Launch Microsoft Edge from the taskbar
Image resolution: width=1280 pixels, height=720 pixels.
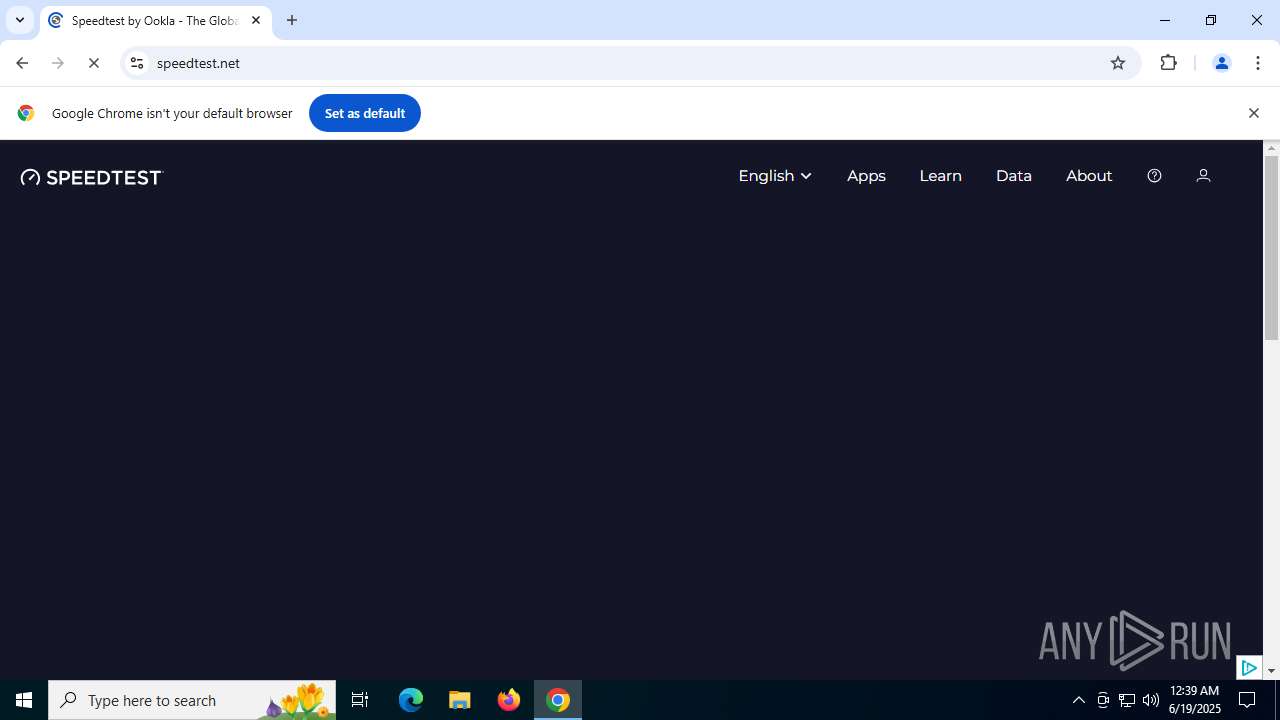point(411,700)
